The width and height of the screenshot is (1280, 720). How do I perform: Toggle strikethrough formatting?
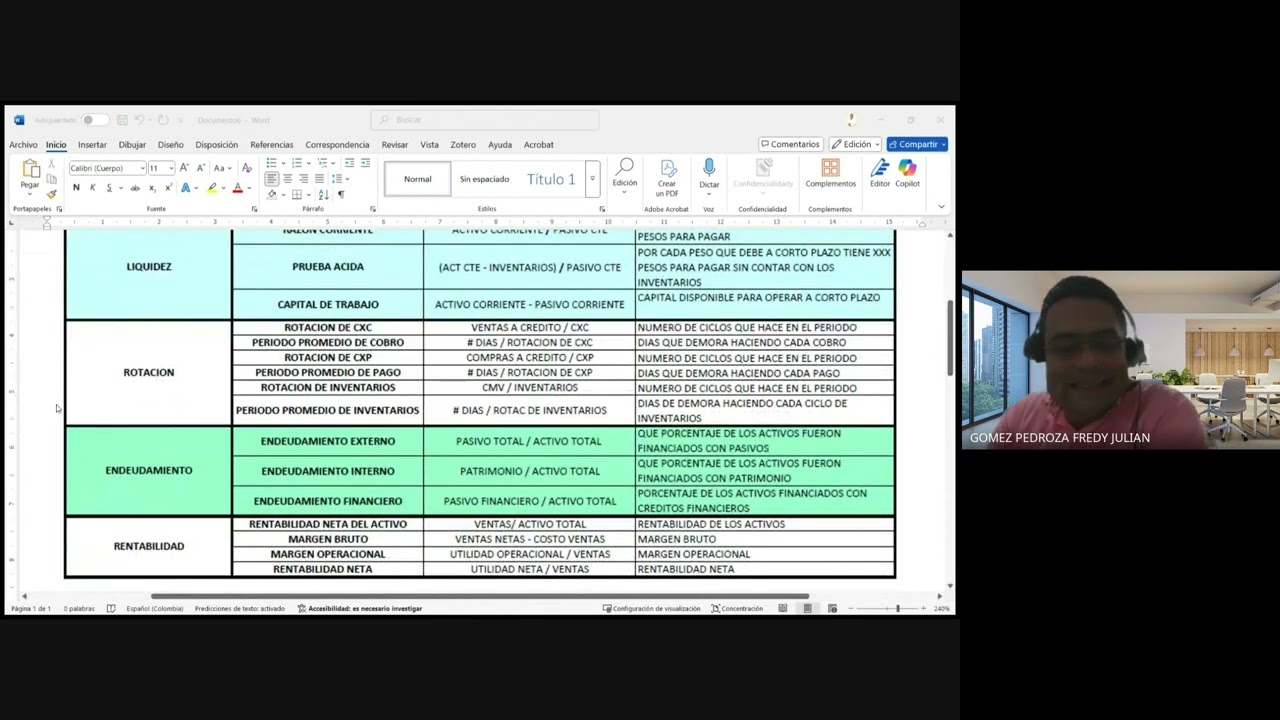point(135,188)
